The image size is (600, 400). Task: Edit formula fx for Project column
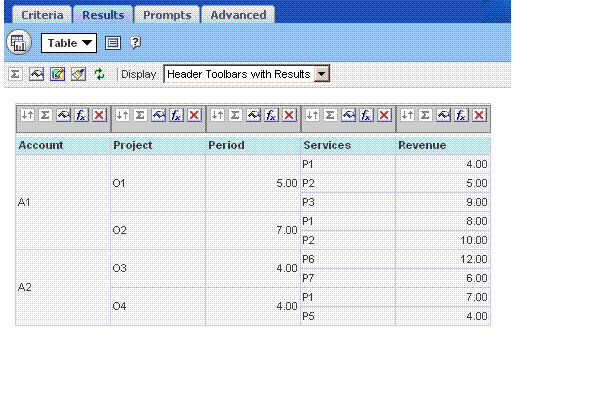click(x=176, y=115)
